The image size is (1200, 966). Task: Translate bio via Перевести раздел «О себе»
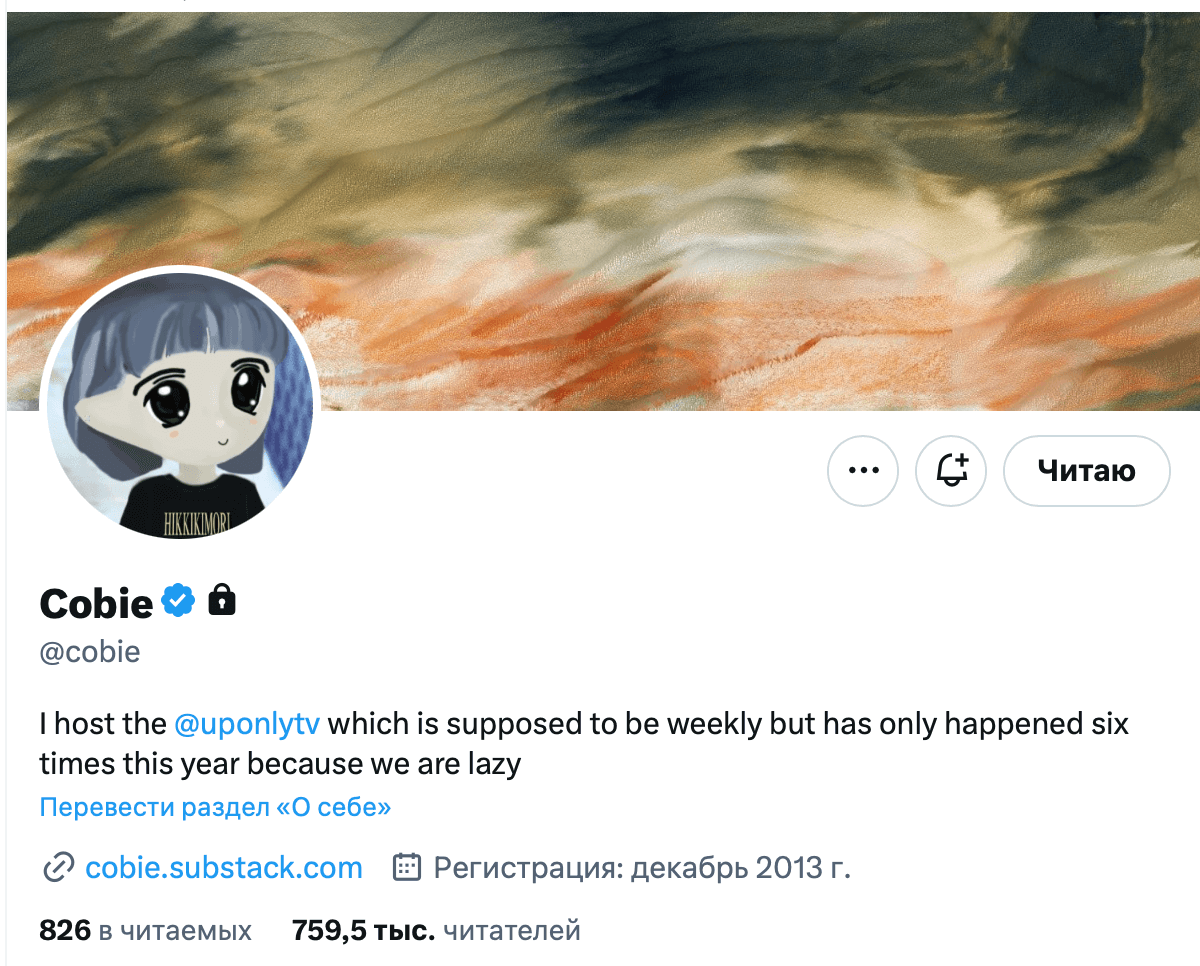(x=215, y=807)
